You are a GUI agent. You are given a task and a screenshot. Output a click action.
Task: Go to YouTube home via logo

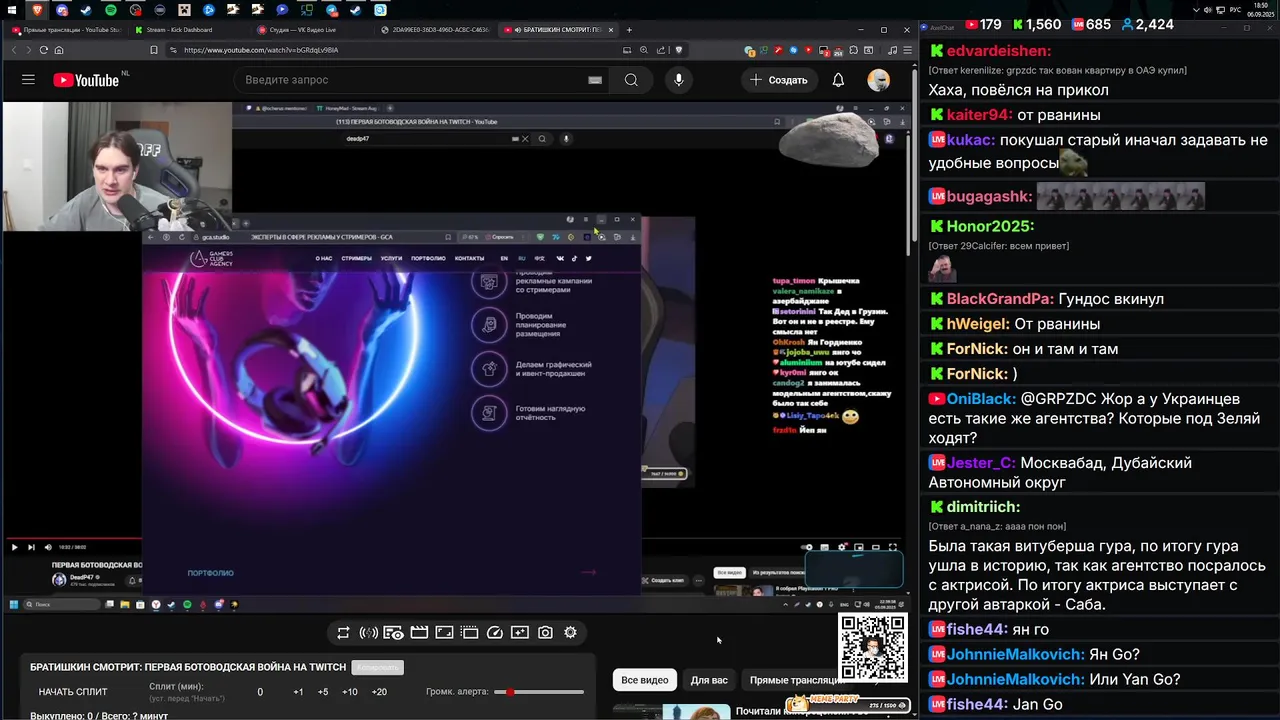point(86,80)
